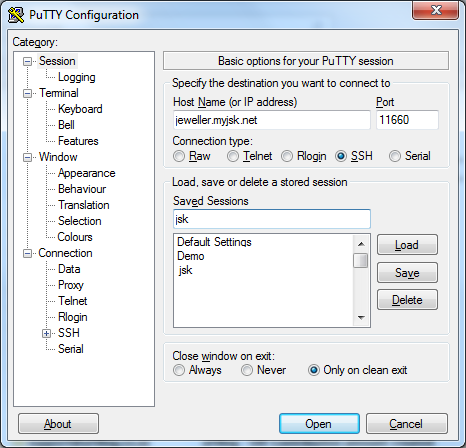Open the Bell settings category
The height and width of the screenshot is (448, 466).
pos(66,125)
